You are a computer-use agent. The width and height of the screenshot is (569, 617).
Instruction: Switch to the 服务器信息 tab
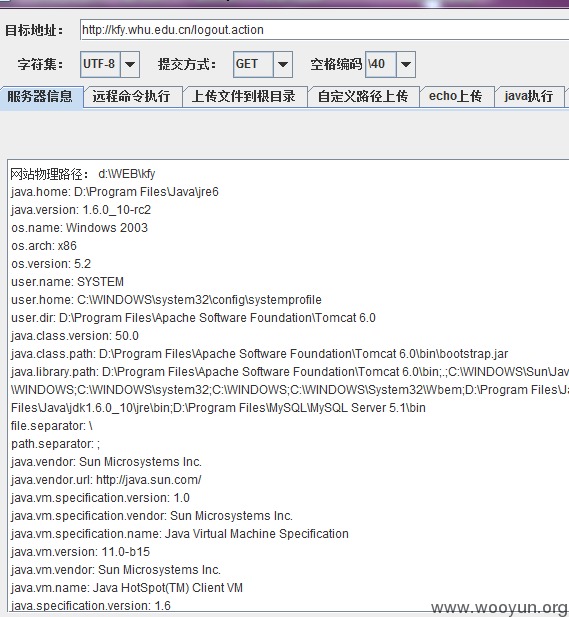coord(40,96)
